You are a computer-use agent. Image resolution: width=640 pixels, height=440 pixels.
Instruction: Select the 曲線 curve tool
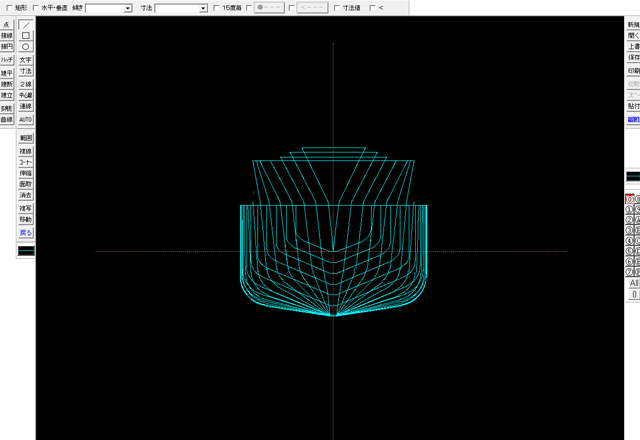(x=7, y=119)
